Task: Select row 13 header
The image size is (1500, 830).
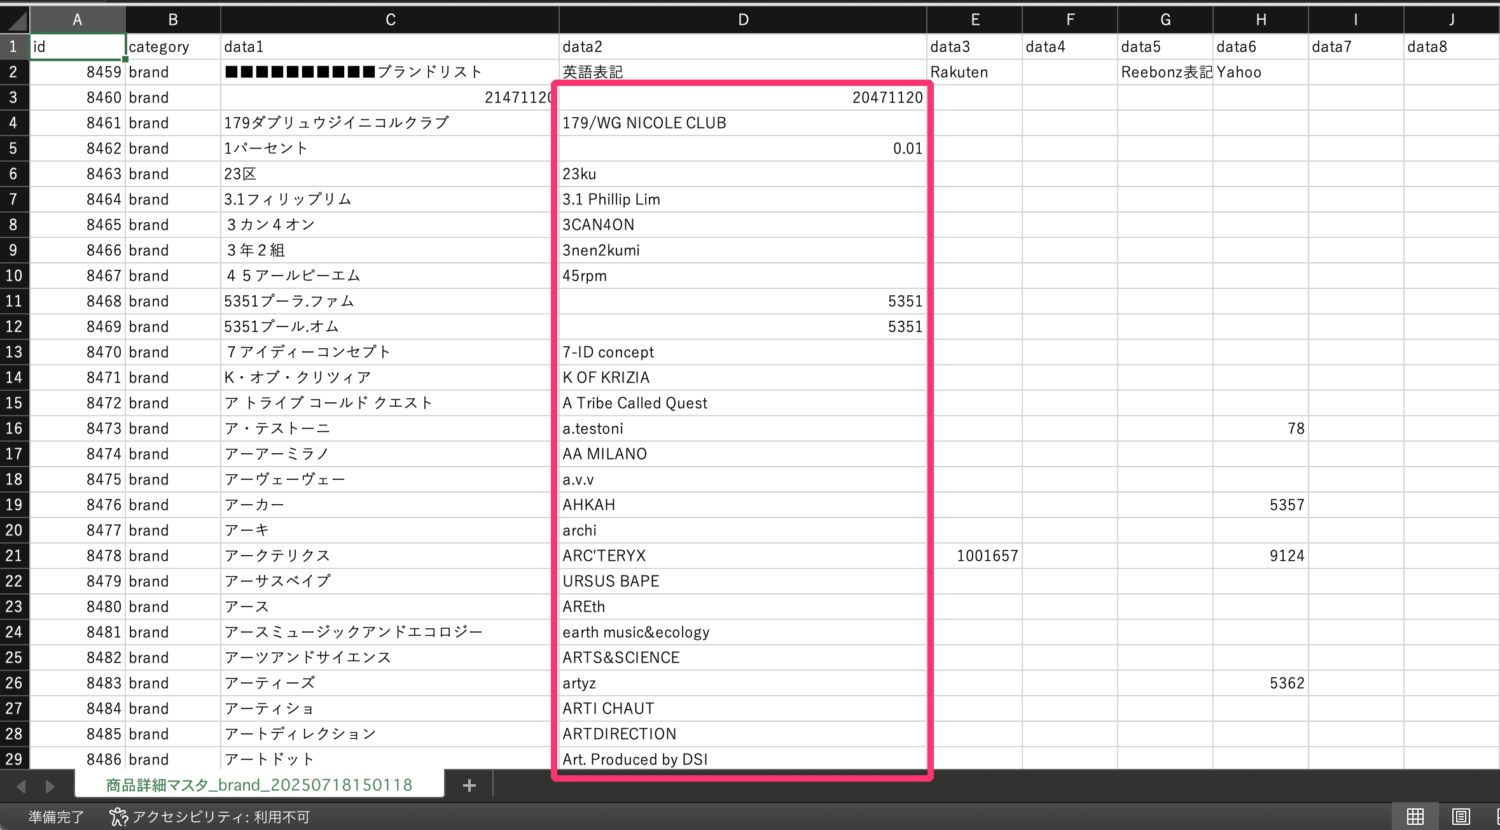Action: pos(14,352)
